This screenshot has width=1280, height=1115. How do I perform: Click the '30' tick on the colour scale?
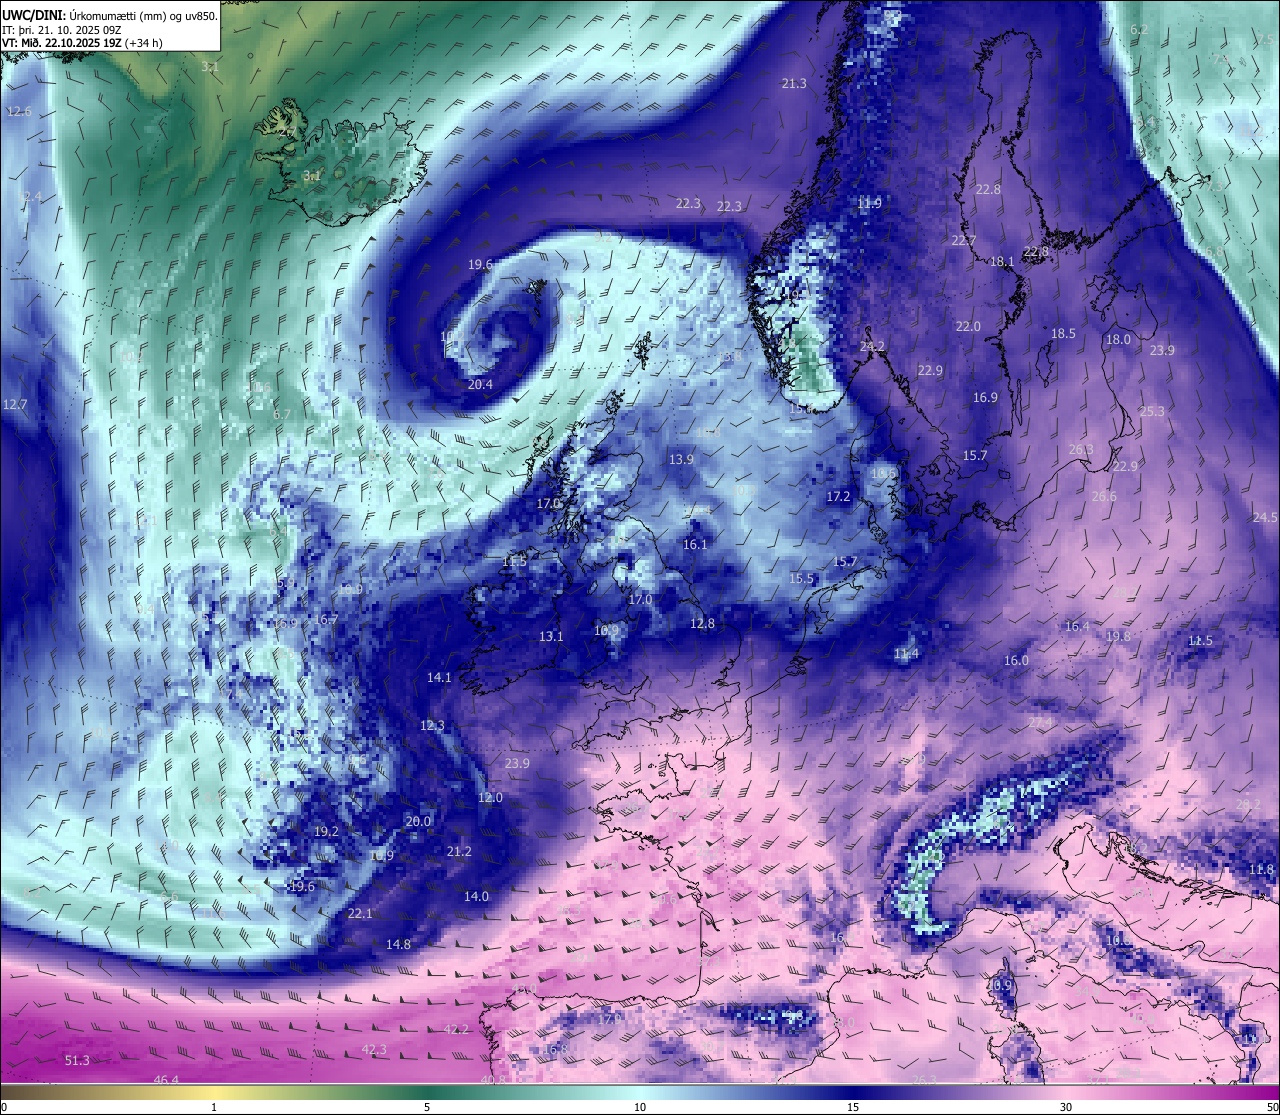tap(1066, 1107)
